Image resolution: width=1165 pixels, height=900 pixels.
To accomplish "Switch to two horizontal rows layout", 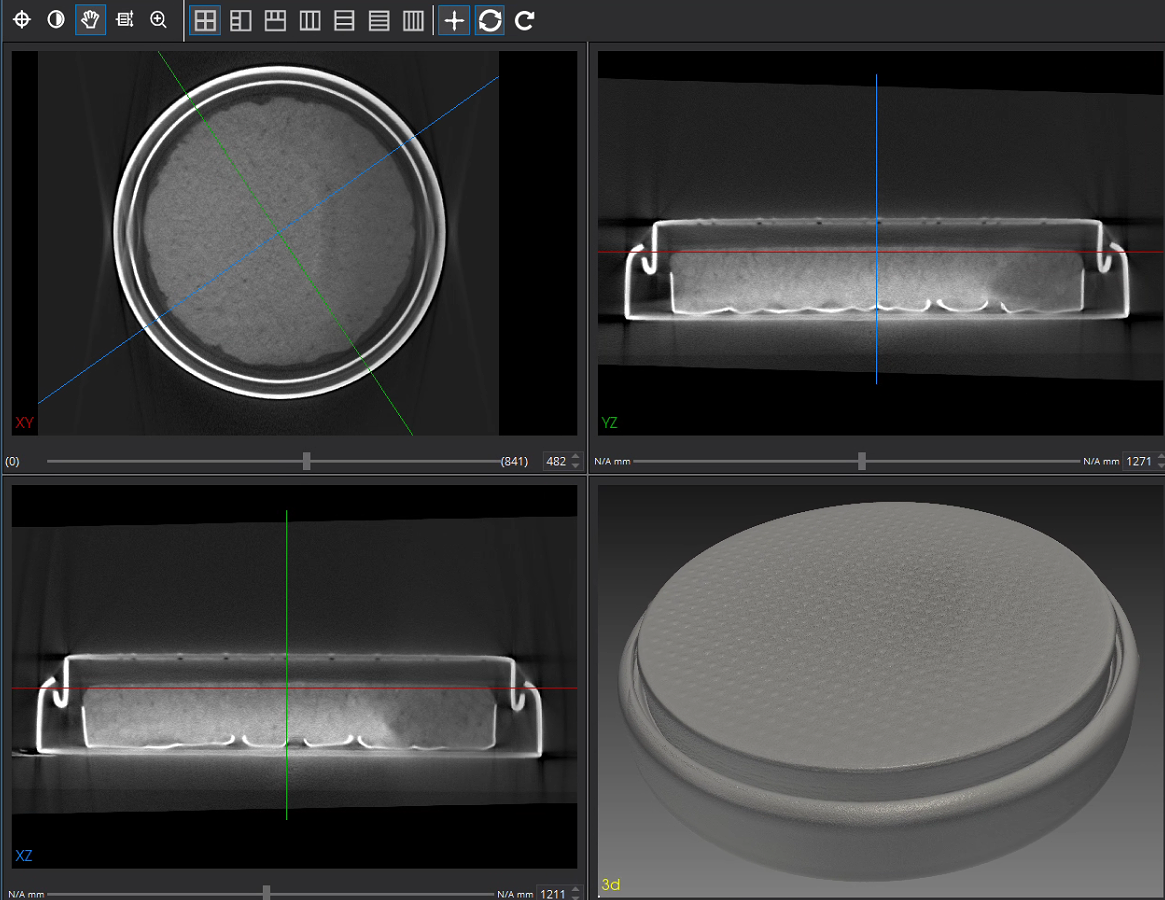I will pyautogui.click(x=345, y=21).
